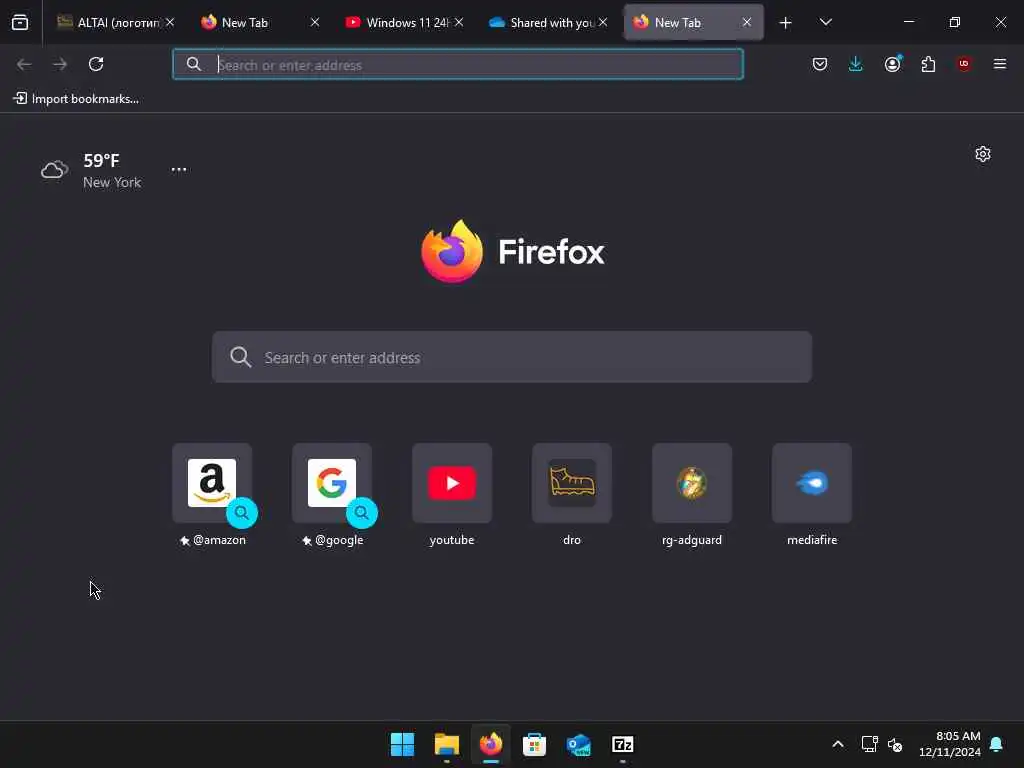Image resolution: width=1024 pixels, height=768 pixels.
Task: Close the Shared with you tab
Action: coord(603,22)
